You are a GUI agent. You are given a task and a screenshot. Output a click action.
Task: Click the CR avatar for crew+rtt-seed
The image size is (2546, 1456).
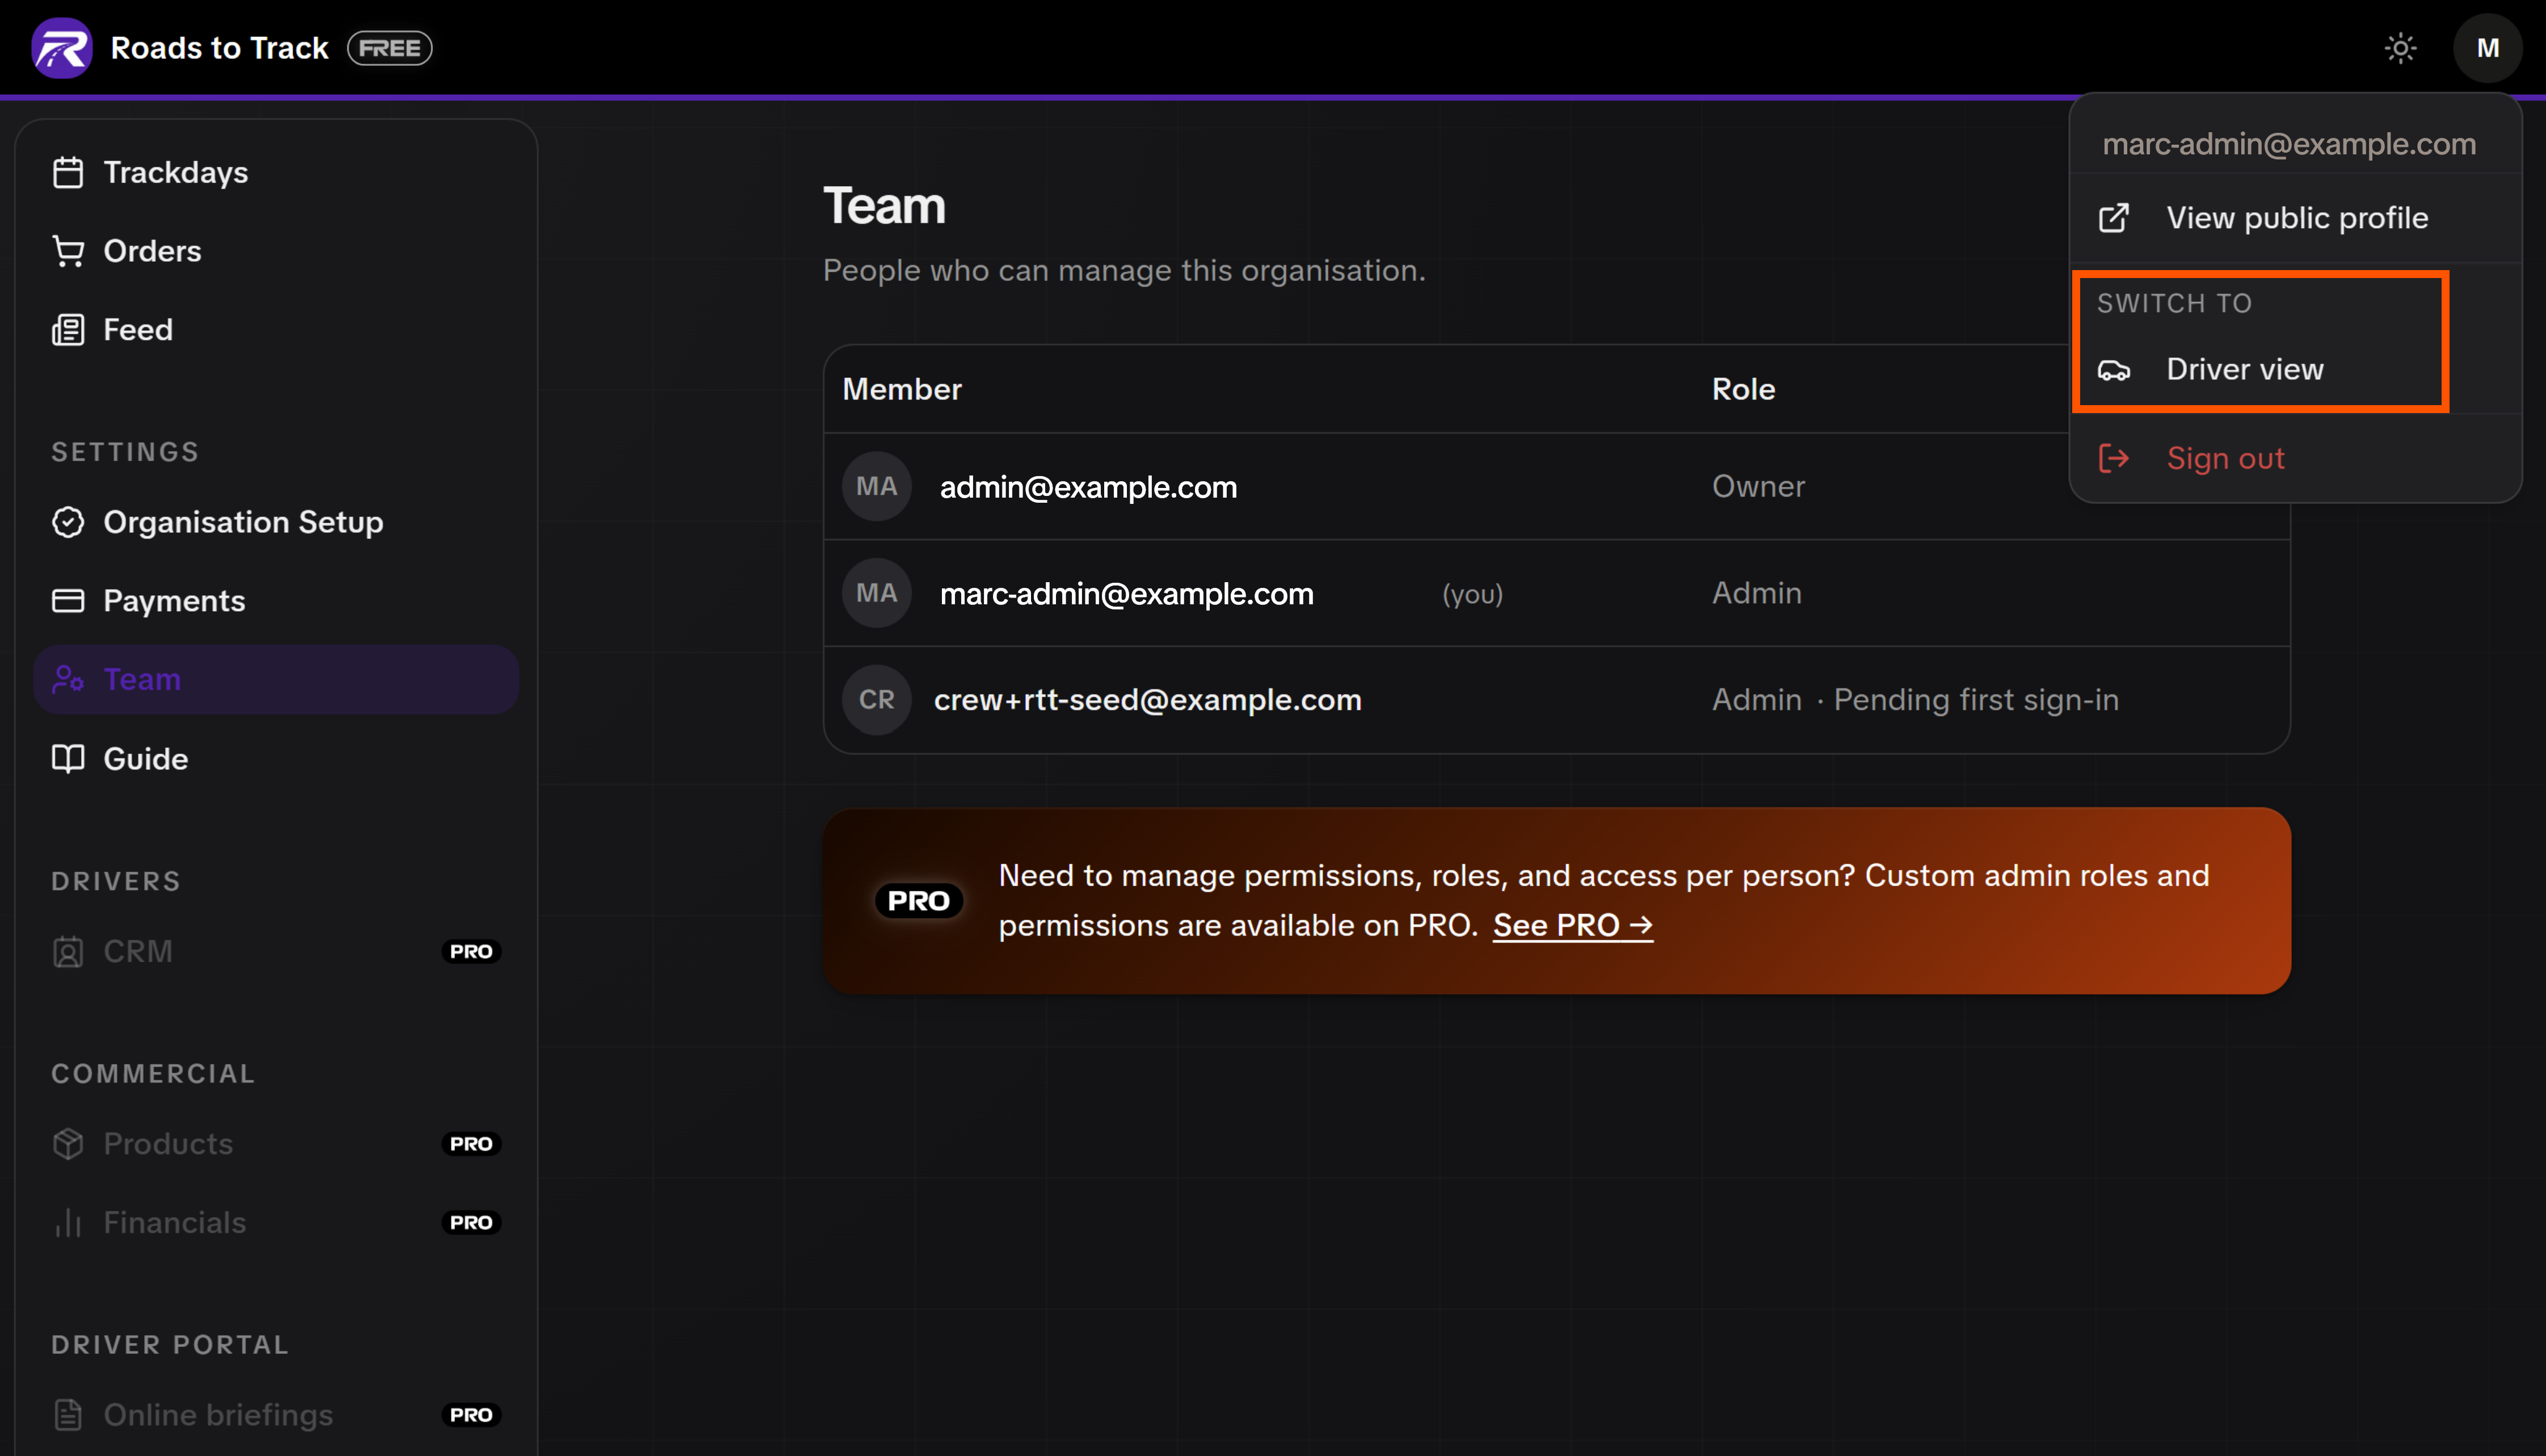pos(876,700)
